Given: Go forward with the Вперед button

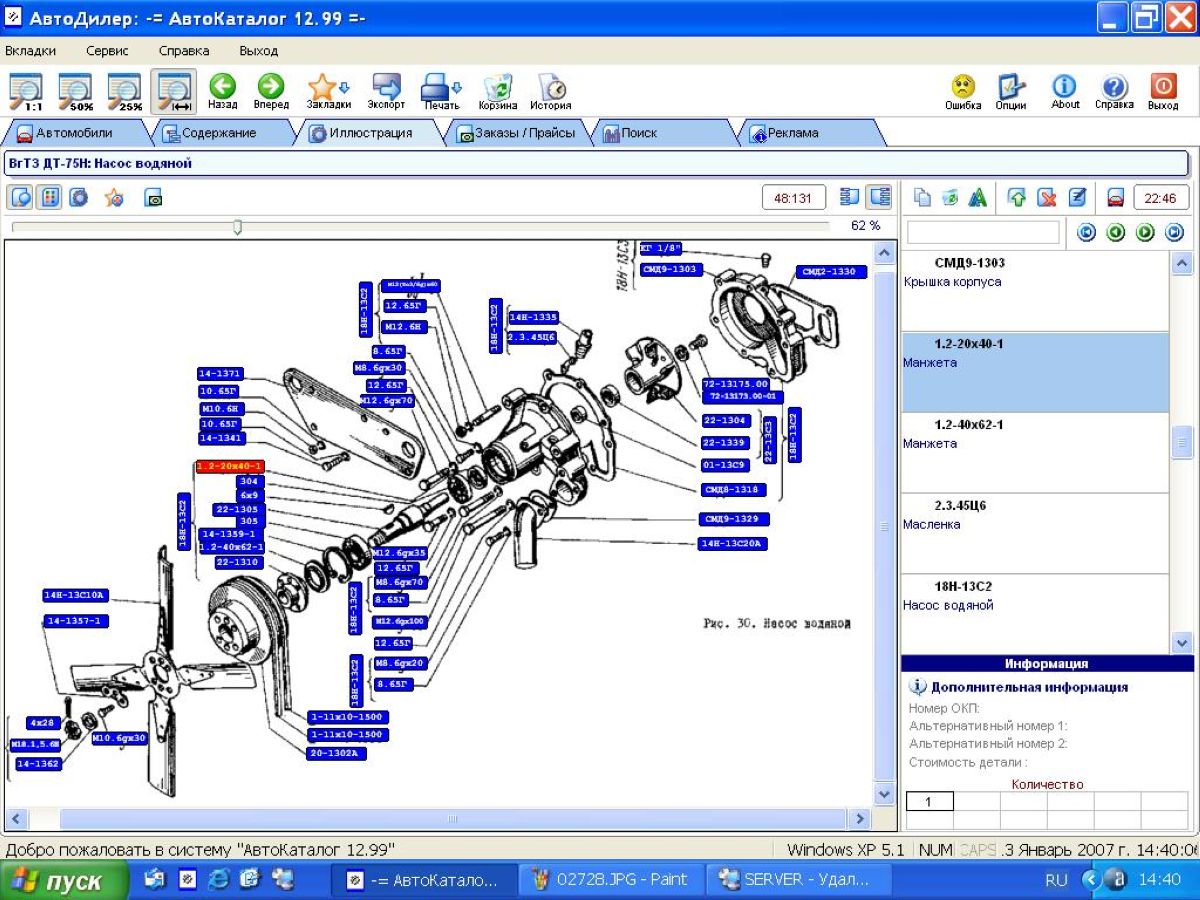Looking at the screenshot, I should (x=271, y=92).
